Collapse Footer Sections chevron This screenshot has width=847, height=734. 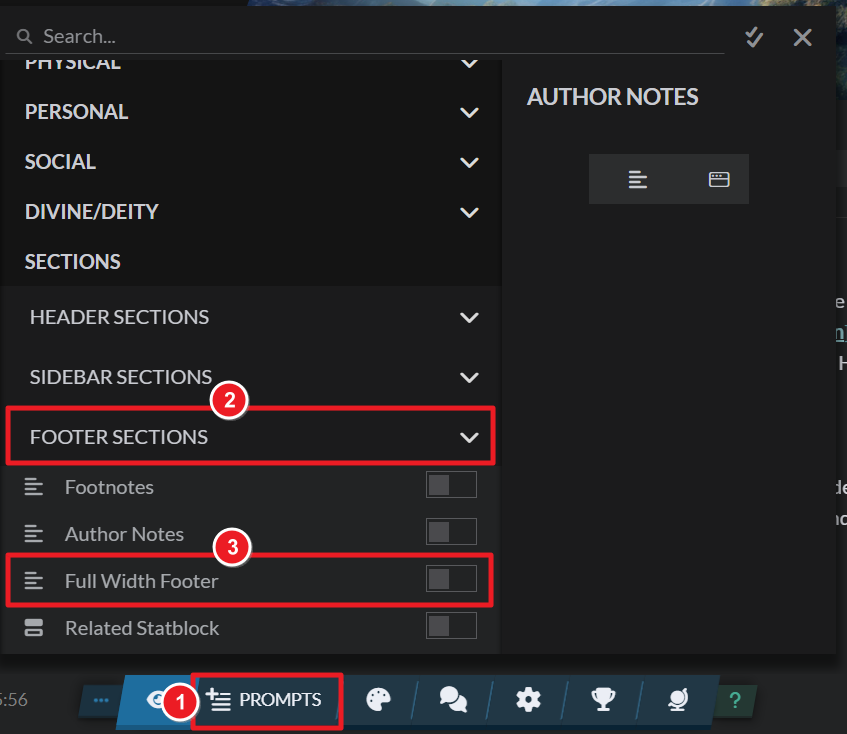pyautogui.click(x=469, y=437)
